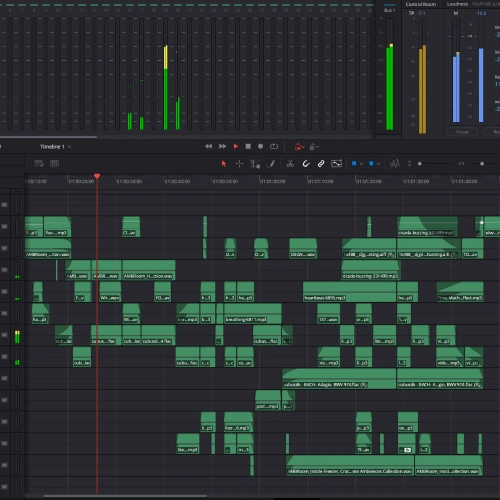Click the waveform transient detection icon
The image size is (500, 500).
[394, 164]
